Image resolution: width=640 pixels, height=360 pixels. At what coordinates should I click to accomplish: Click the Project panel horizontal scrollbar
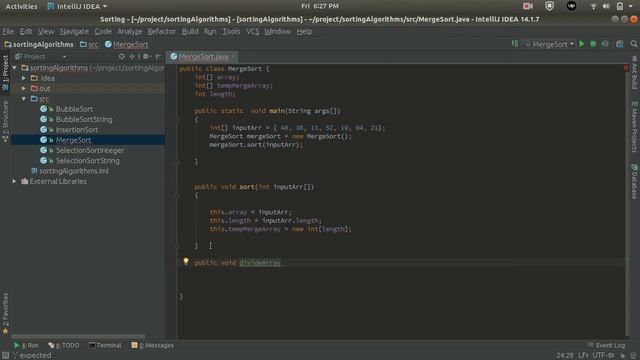pyautogui.click(x=78, y=337)
